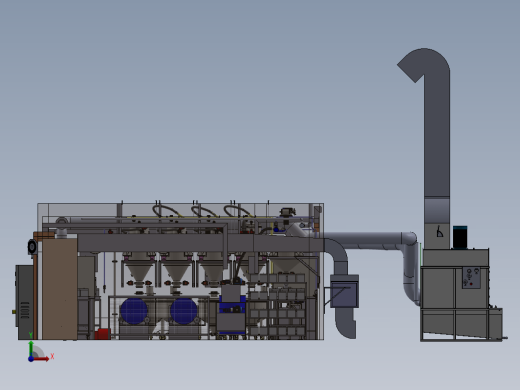The height and width of the screenshot is (390, 520).
Task: Select the brown cabinet on the left side
Action: pyautogui.click(x=60, y=289)
